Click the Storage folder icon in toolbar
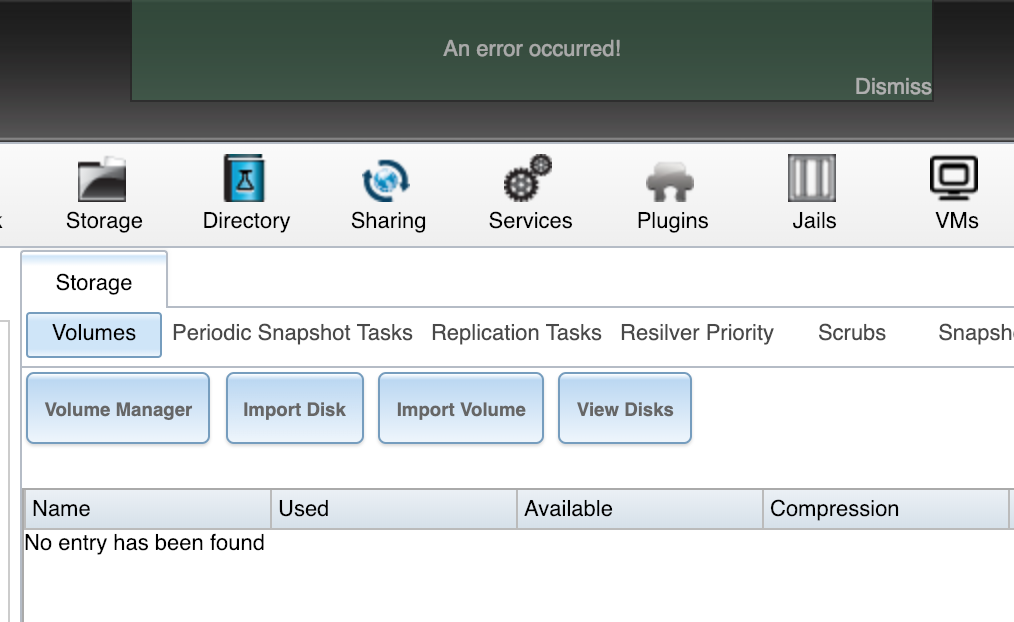Viewport: 1014px width, 622px height. pos(103,181)
